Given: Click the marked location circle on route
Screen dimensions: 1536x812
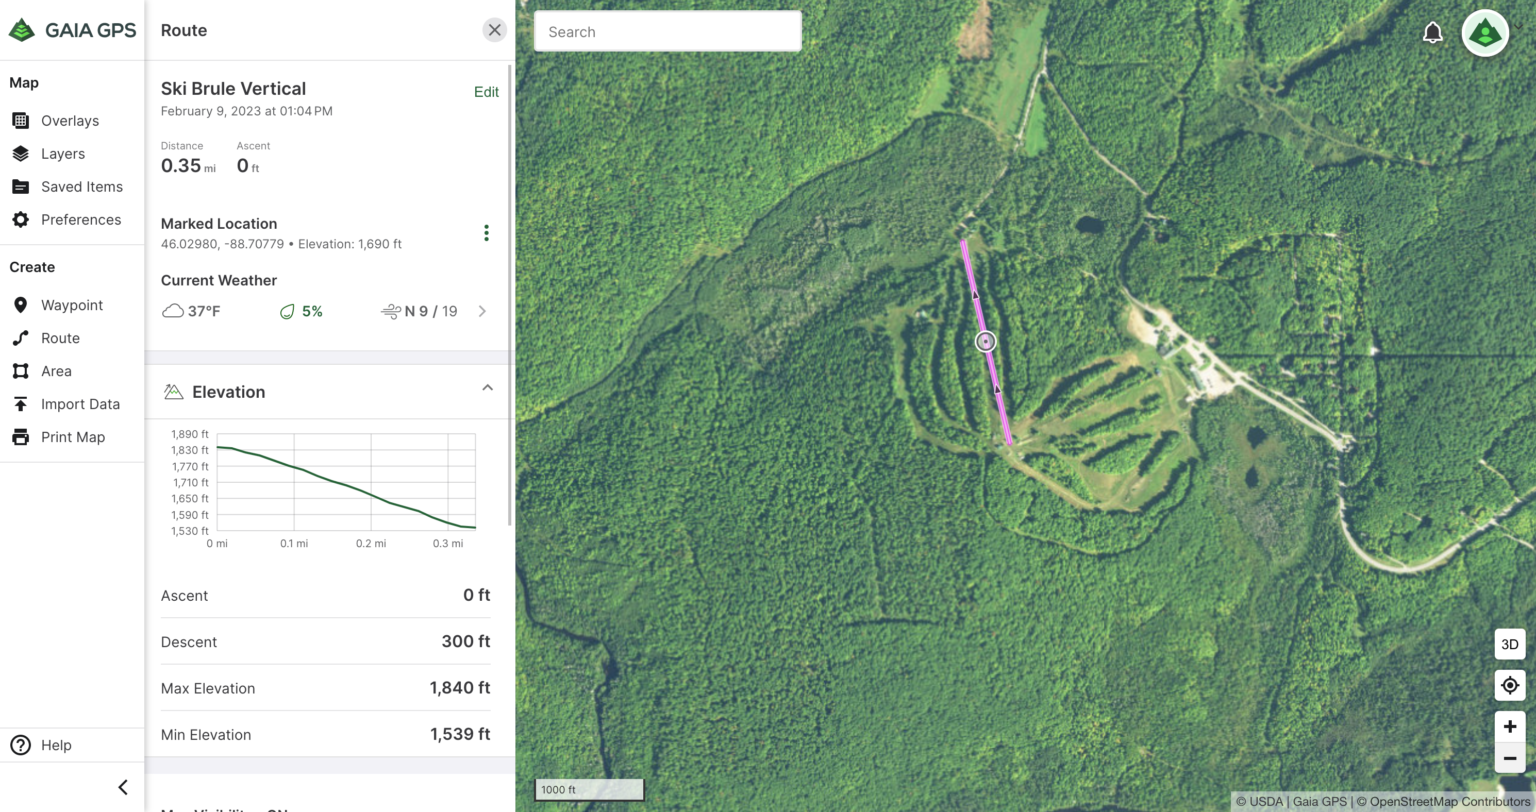Looking at the screenshot, I should coord(986,342).
